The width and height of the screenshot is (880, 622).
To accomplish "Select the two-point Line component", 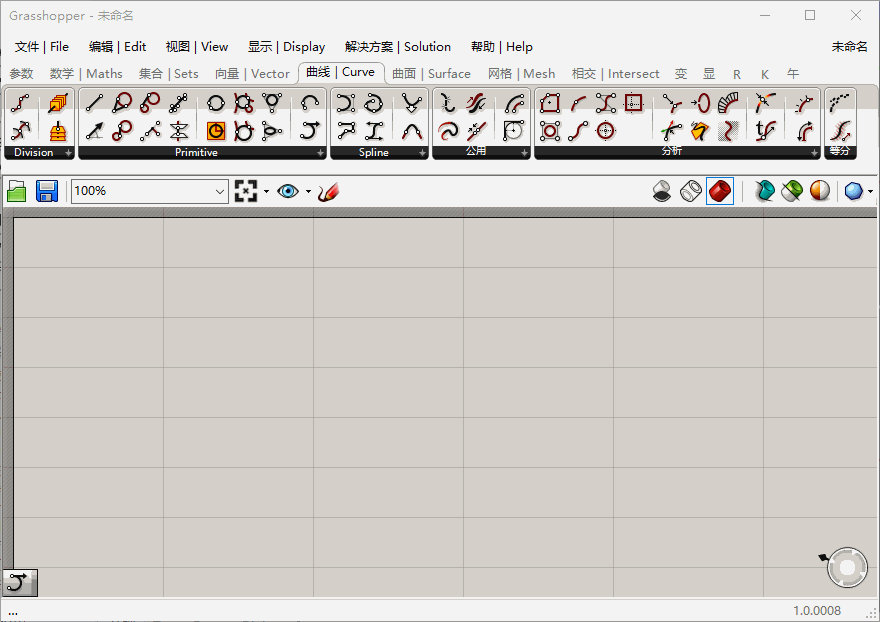I will pyautogui.click(x=94, y=103).
